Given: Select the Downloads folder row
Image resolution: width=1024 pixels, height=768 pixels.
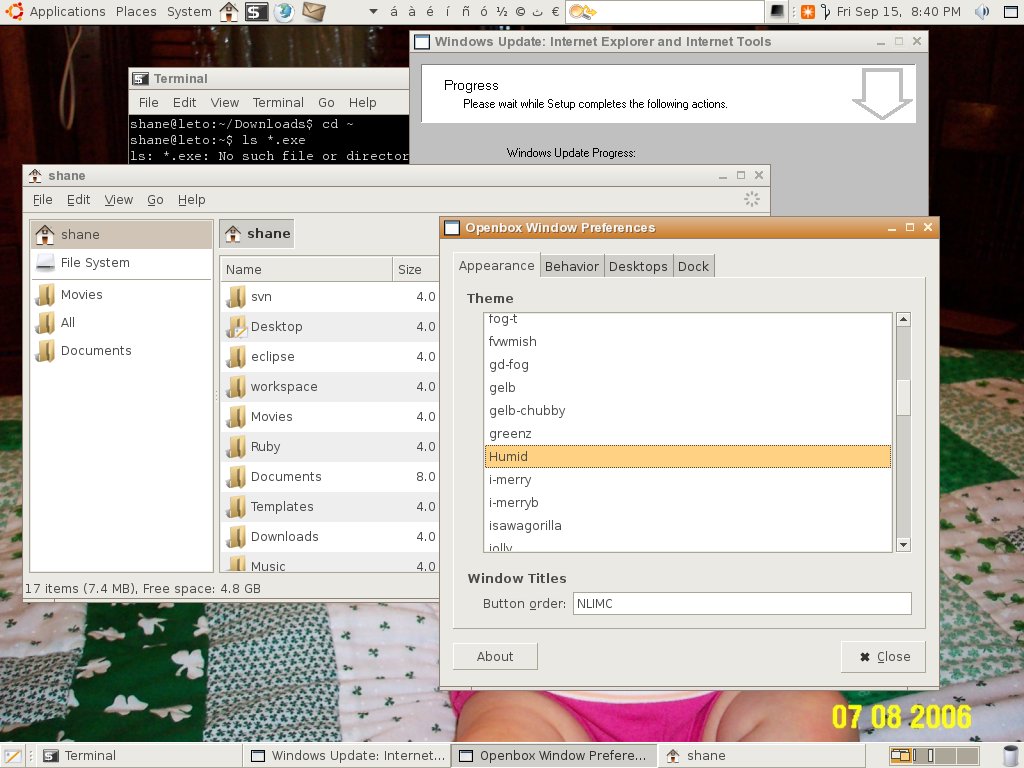Looking at the screenshot, I should point(330,537).
